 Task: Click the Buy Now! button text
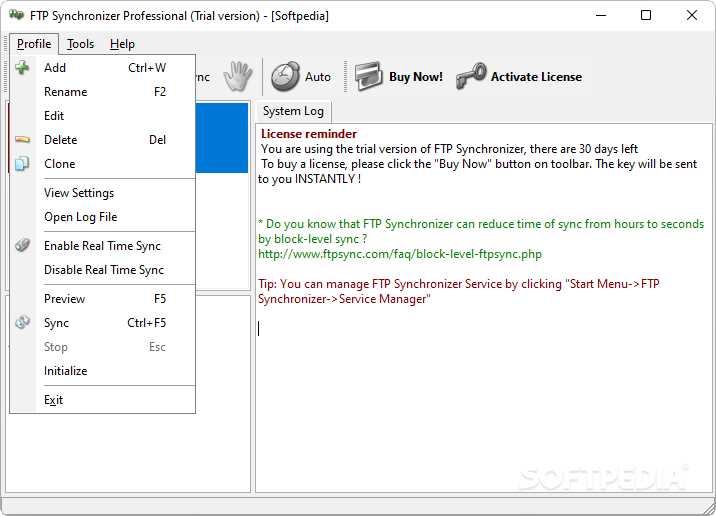pyautogui.click(x=416, y=77)
